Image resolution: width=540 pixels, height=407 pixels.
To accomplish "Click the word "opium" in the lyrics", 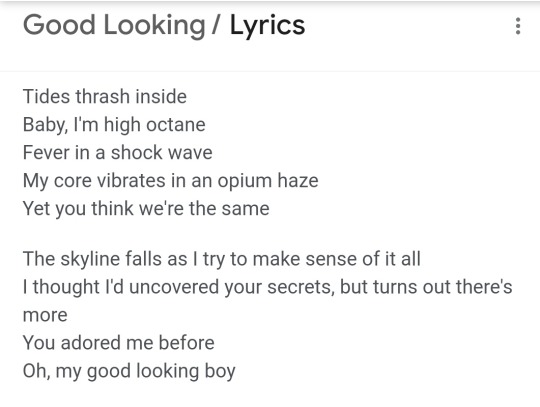I will pos(245,181).
